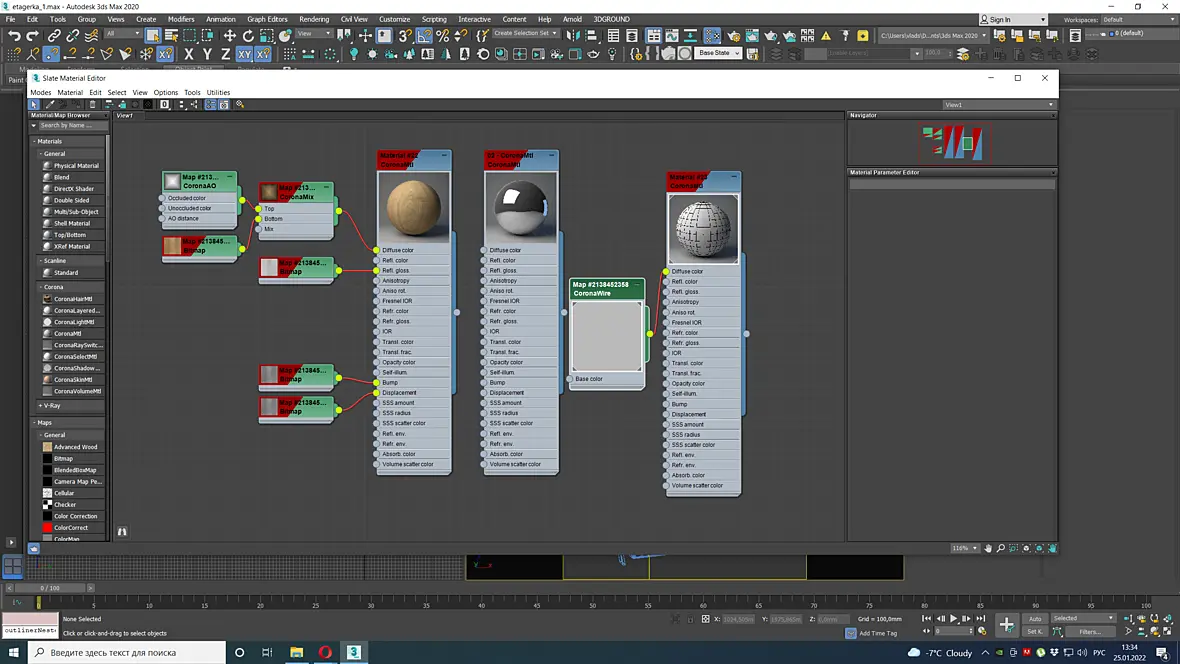The width and height of the screenshot is (1180, 664).
Task: Activate the Select and Move tool
Action: (x=230, y=35)
